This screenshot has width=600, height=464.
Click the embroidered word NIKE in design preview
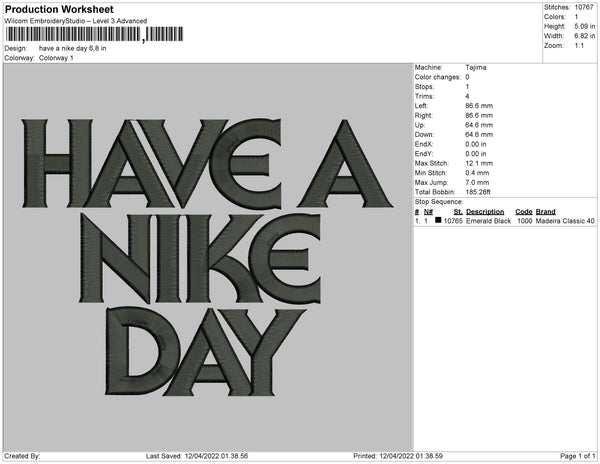(200, 258)
